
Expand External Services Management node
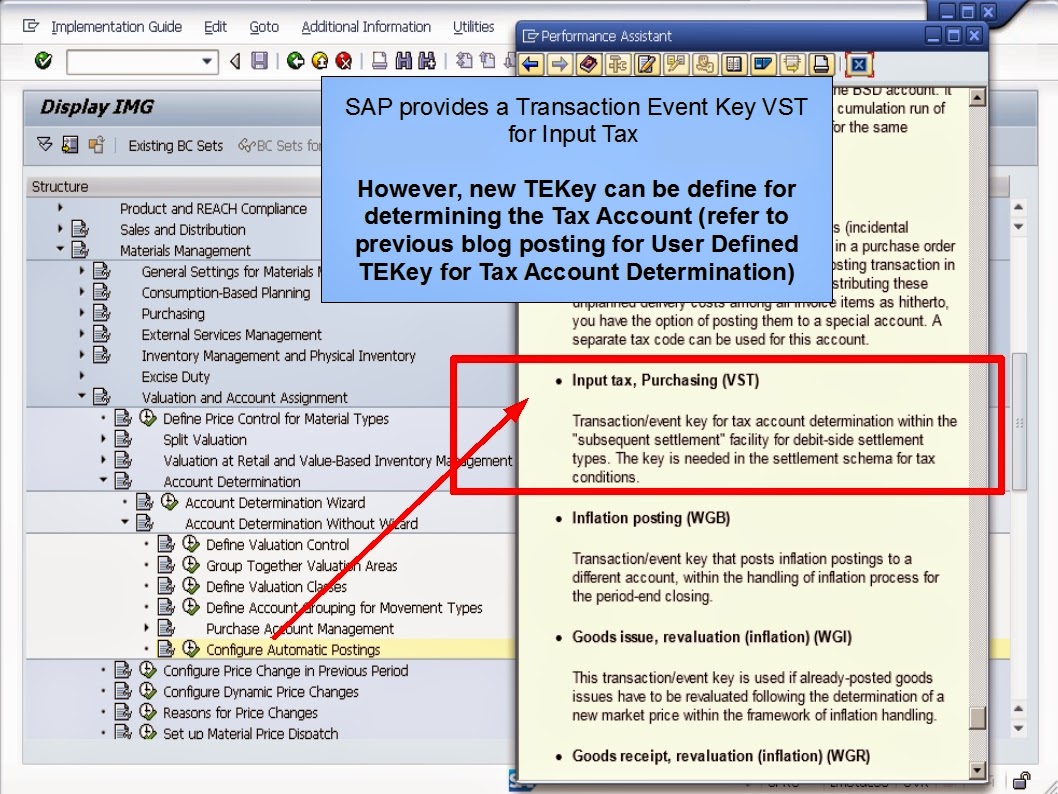click(x=82, y=334)
